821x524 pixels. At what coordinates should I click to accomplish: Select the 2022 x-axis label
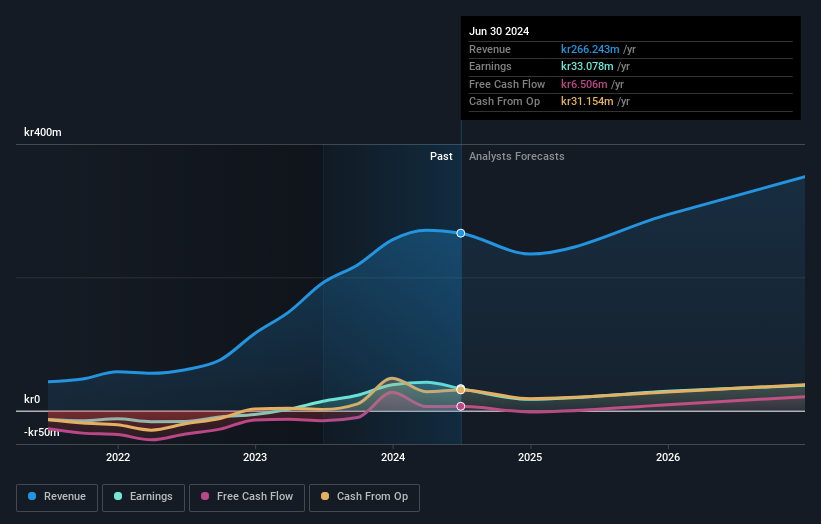(x=118, y=457)
